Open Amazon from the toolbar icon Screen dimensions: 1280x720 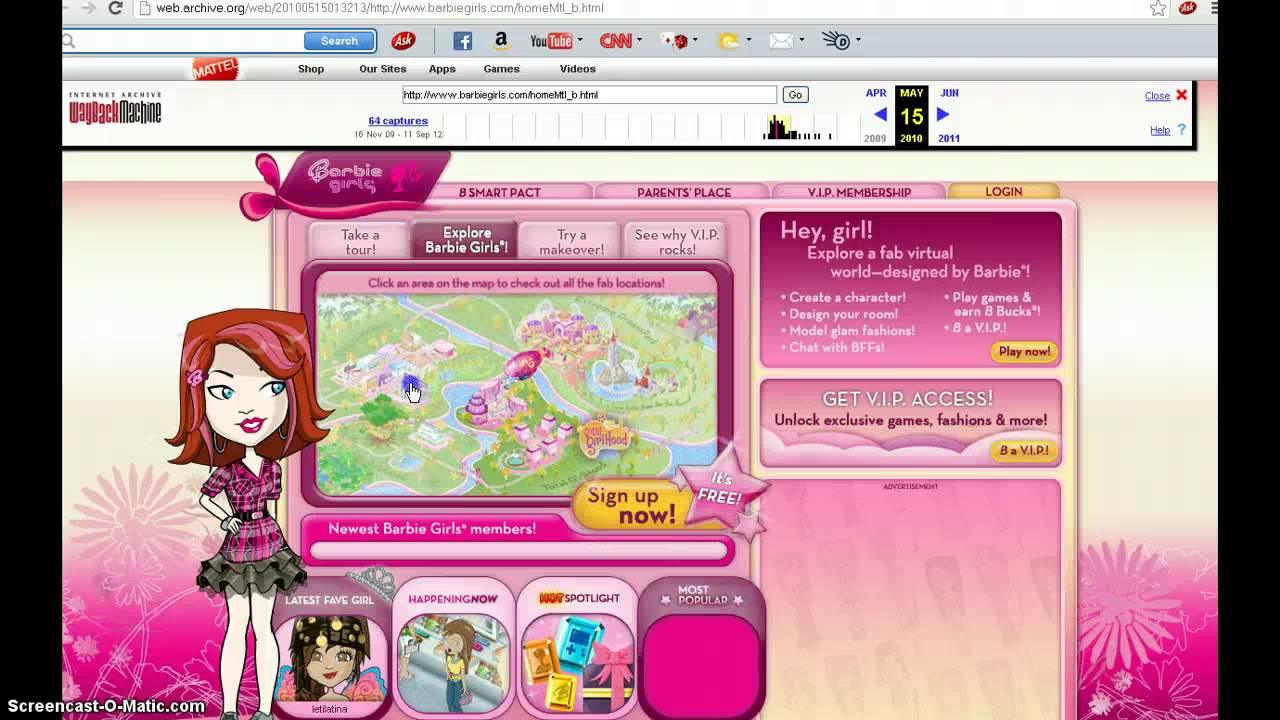pyautogui.click(x=501, y=41)
